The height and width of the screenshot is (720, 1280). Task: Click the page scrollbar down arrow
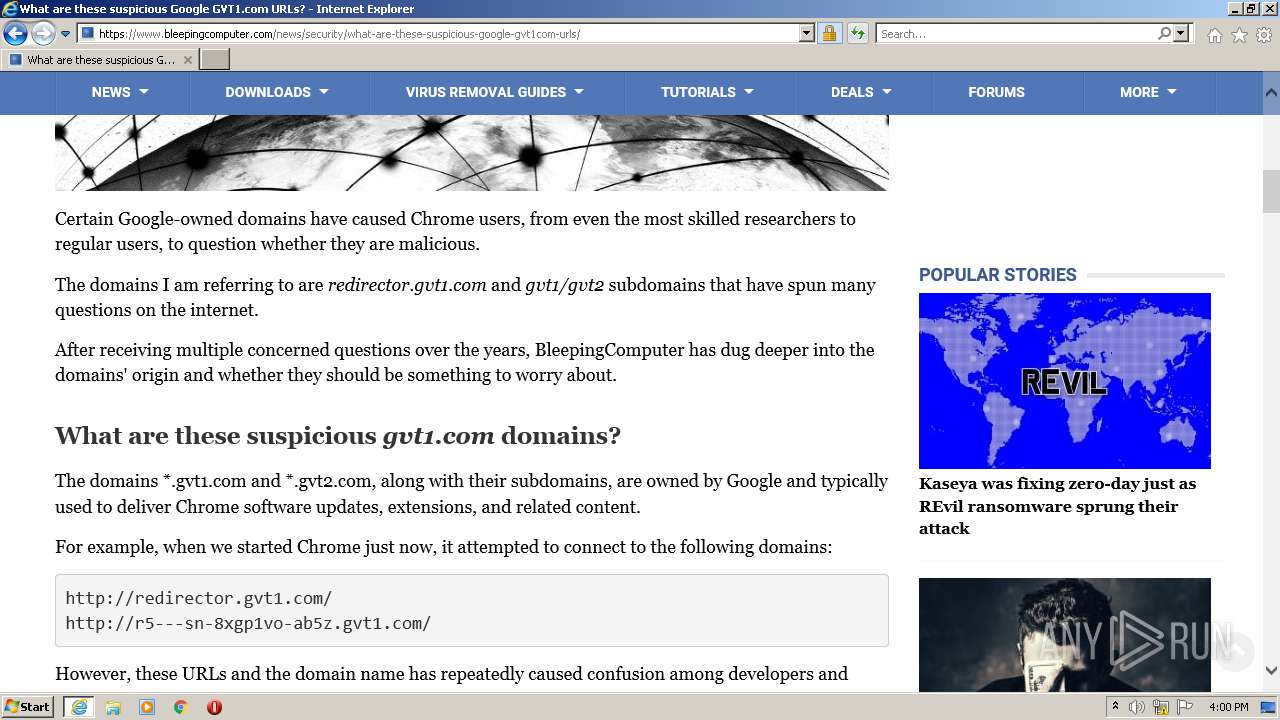1271,671
